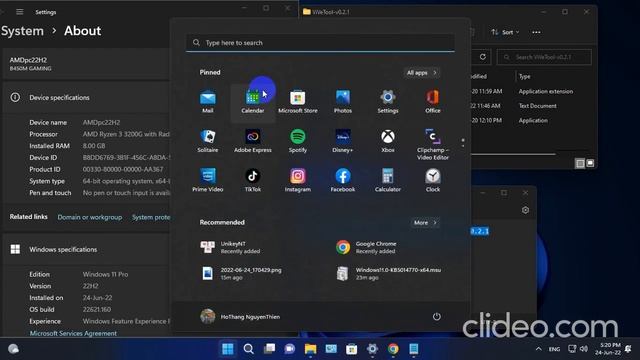
Task: Open the System protection link
Action: click(151, 217)
